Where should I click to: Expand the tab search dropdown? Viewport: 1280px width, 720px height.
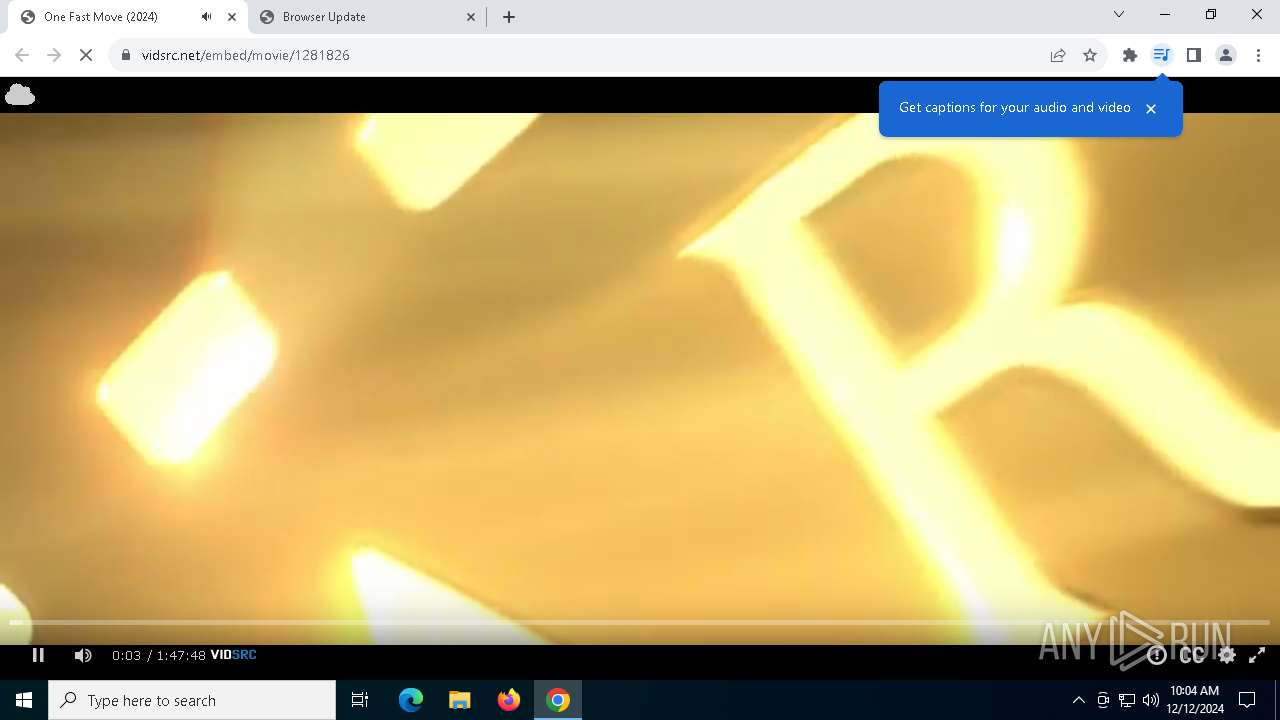(1119, 14)
